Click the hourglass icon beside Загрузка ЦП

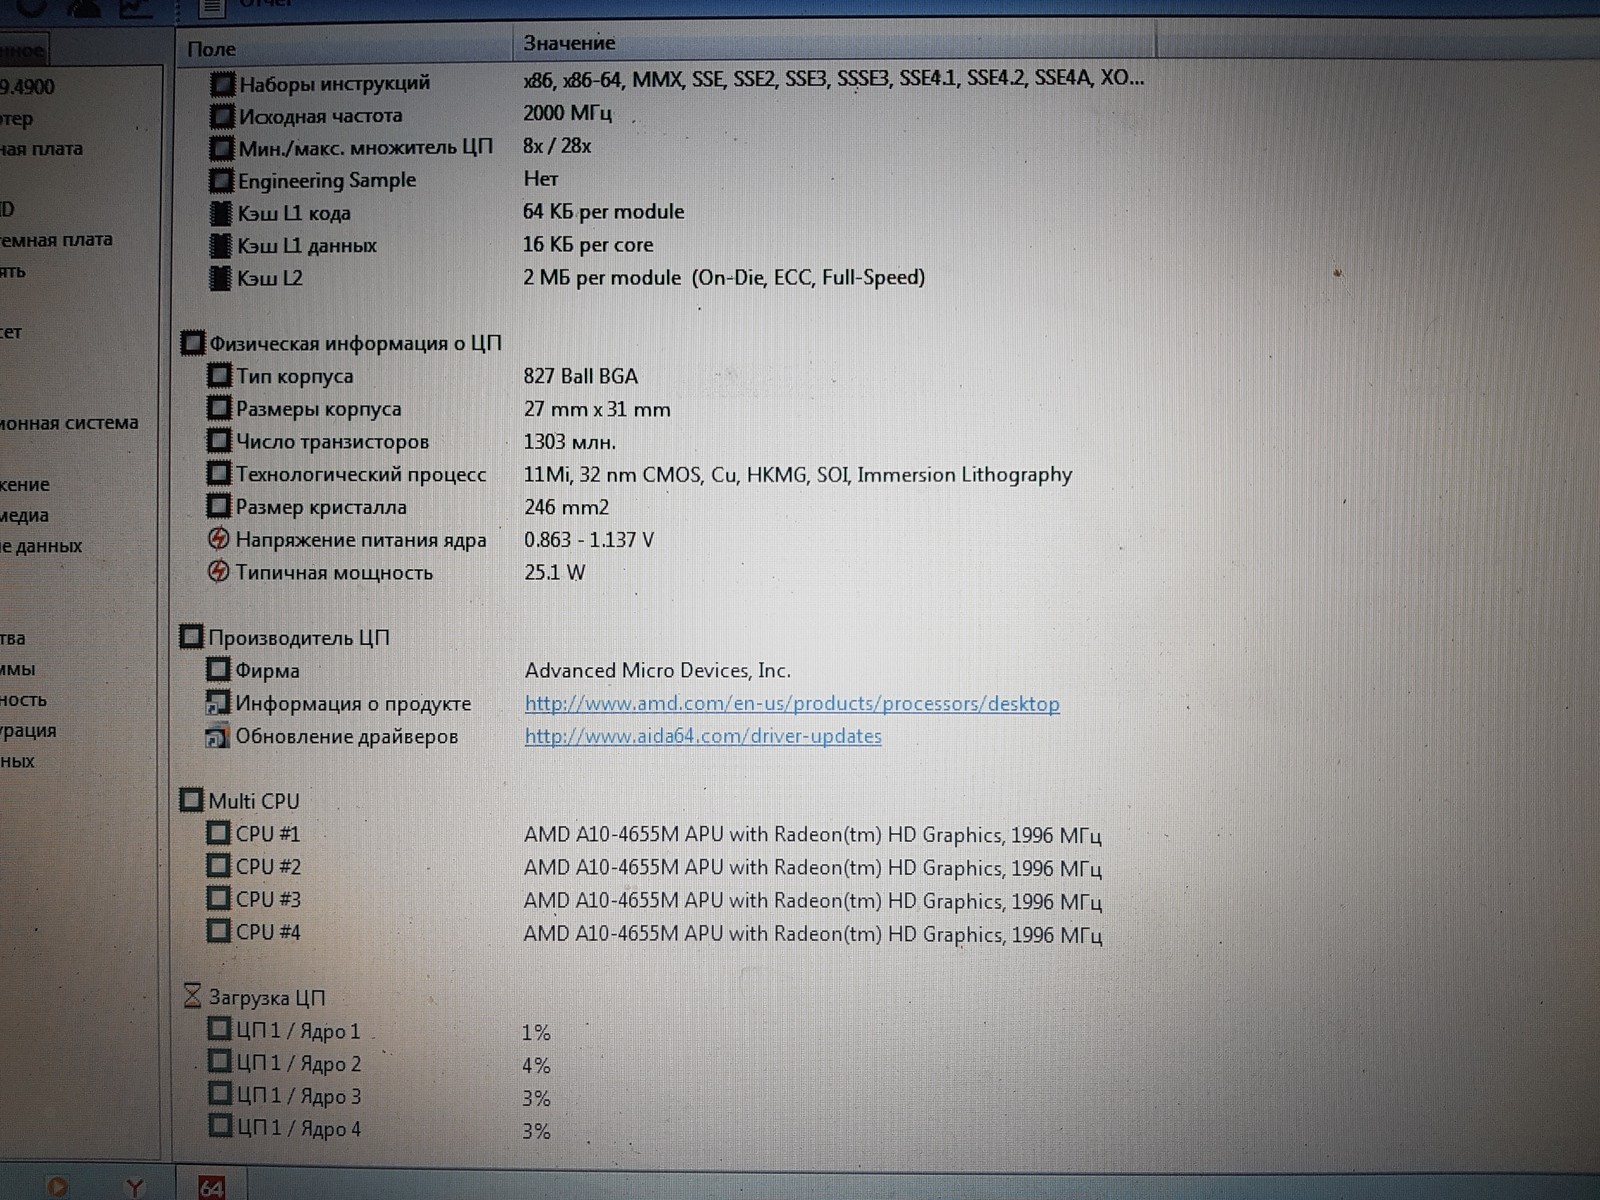pos(192,997)
